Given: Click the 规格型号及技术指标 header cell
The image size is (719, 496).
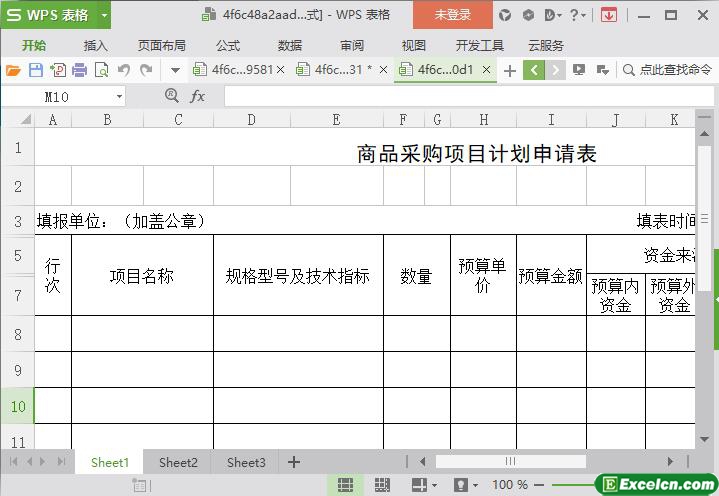Looking at the screenshot, I should 298,276.
